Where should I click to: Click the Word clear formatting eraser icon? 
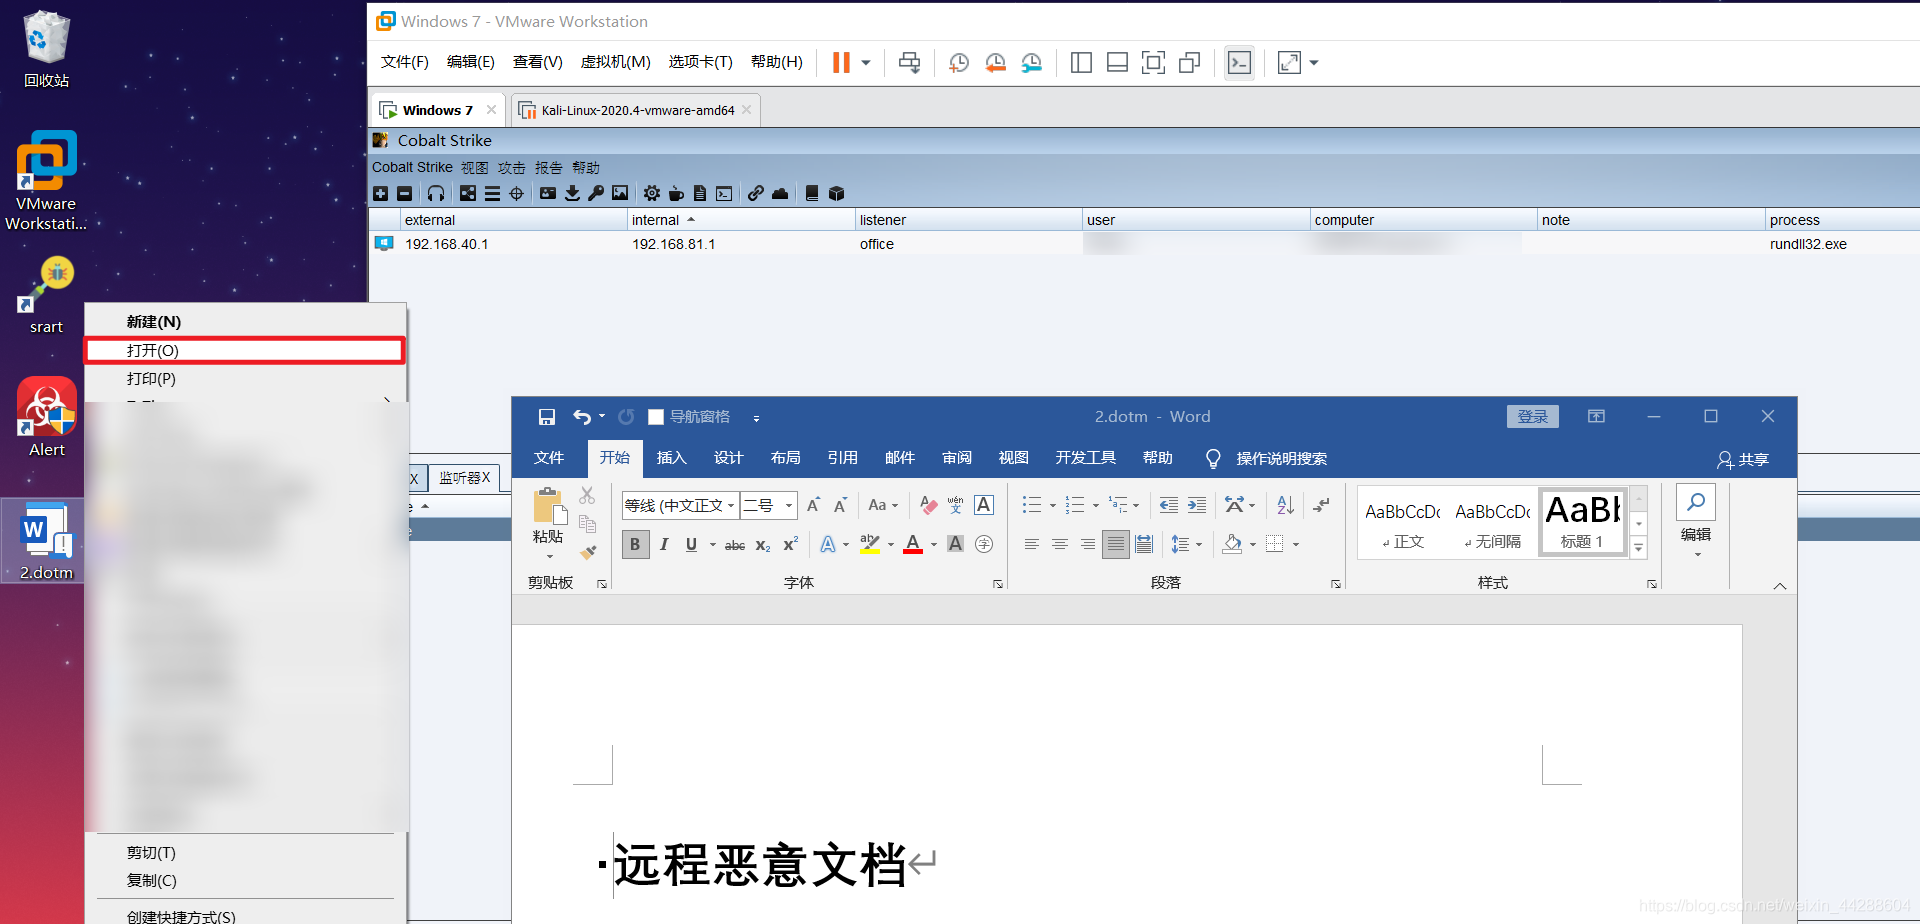(929, 506)
